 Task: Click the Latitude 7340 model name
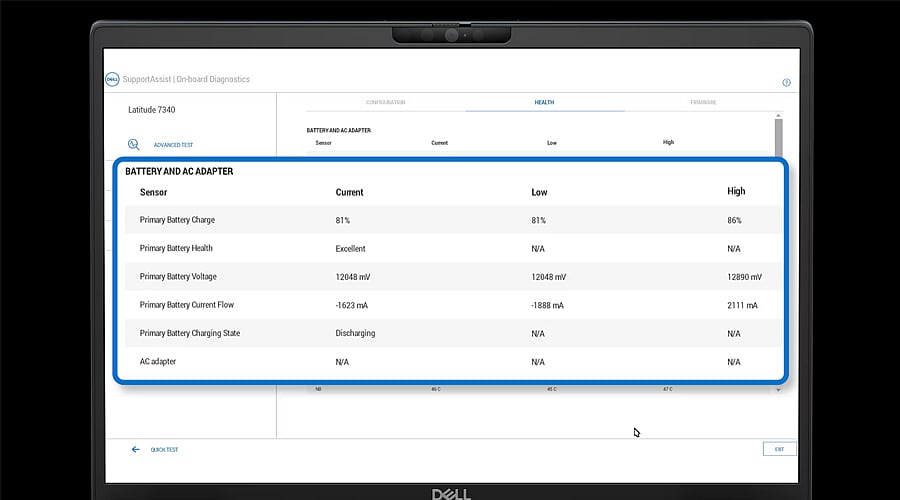152,110
